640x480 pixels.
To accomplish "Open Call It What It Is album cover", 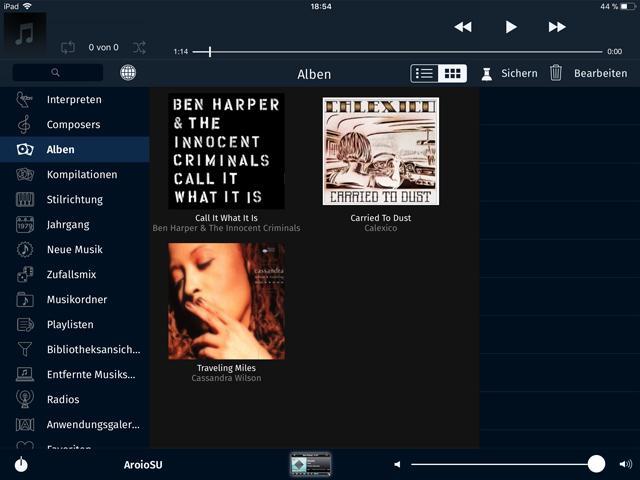I will (x=227, y=151).
